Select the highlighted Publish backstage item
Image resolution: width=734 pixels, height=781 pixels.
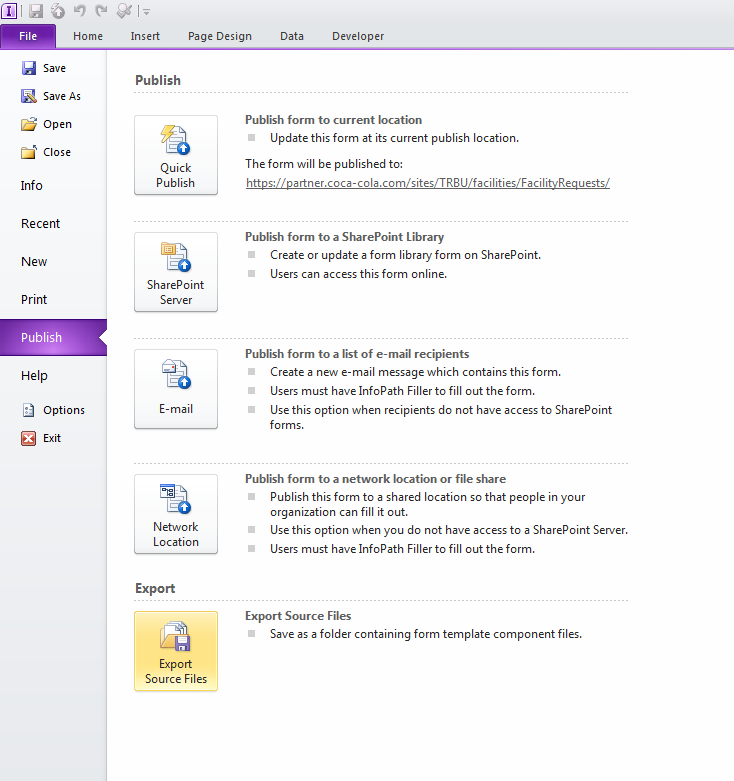(x=53, y=337)
